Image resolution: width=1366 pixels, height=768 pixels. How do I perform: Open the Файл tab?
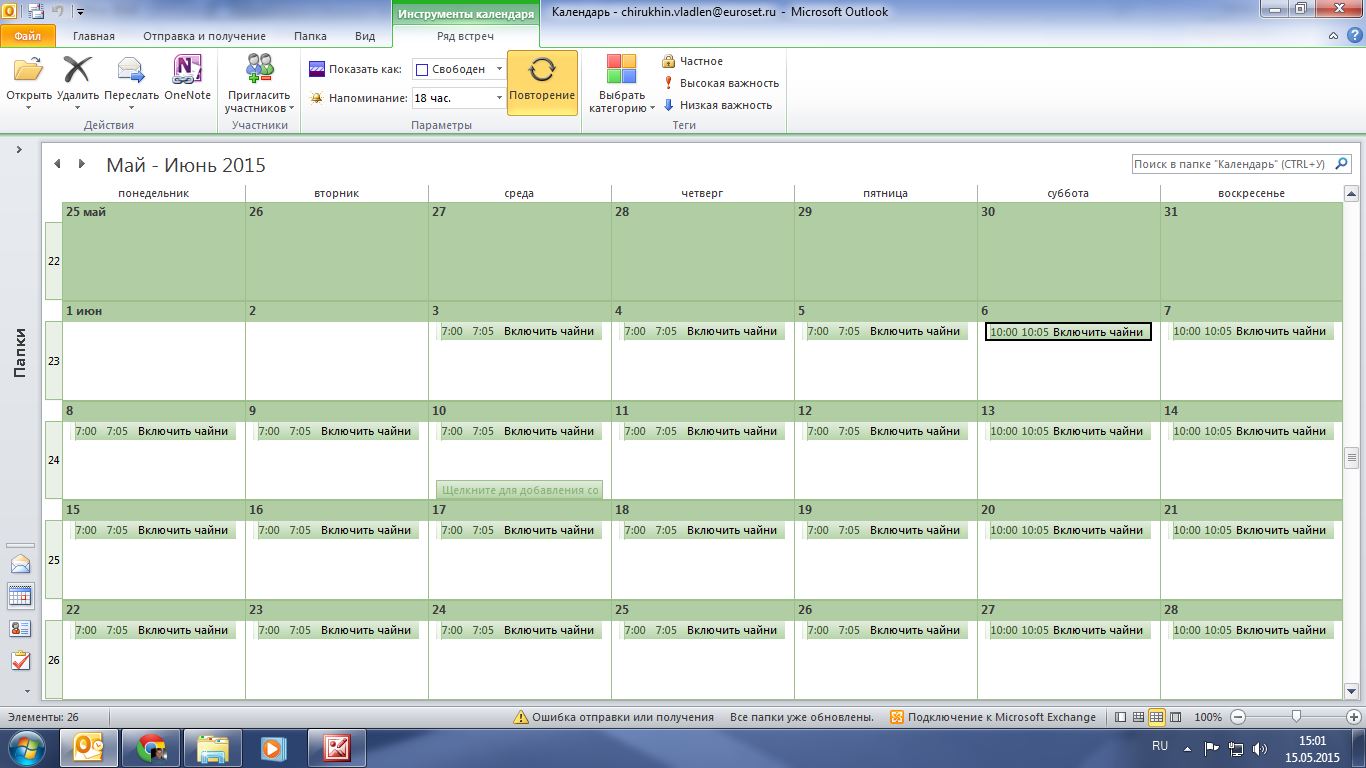coord(27,36)
